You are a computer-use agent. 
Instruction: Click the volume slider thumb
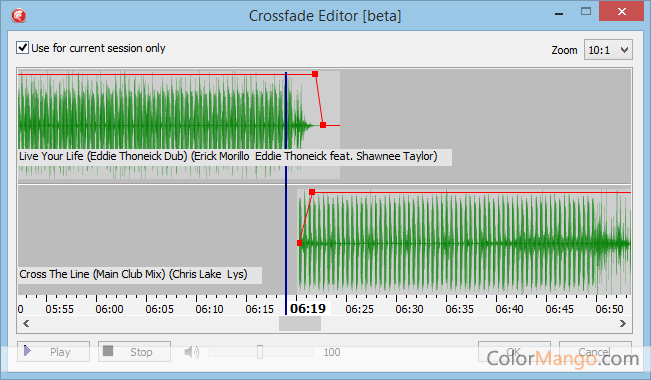(x=260, y=352)
